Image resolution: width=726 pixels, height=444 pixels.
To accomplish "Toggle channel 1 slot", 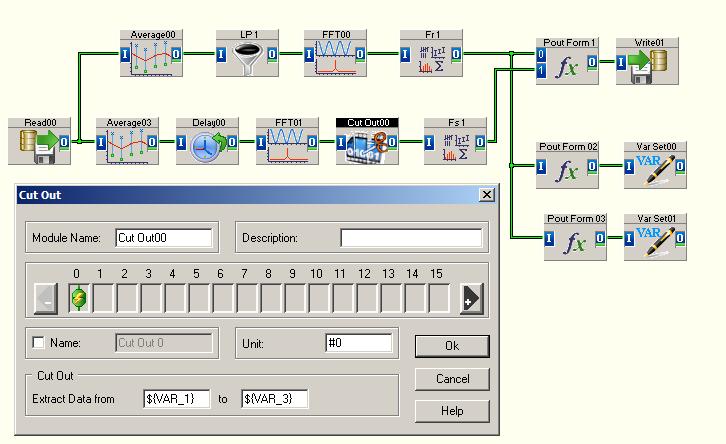I will tap(103, 299).
